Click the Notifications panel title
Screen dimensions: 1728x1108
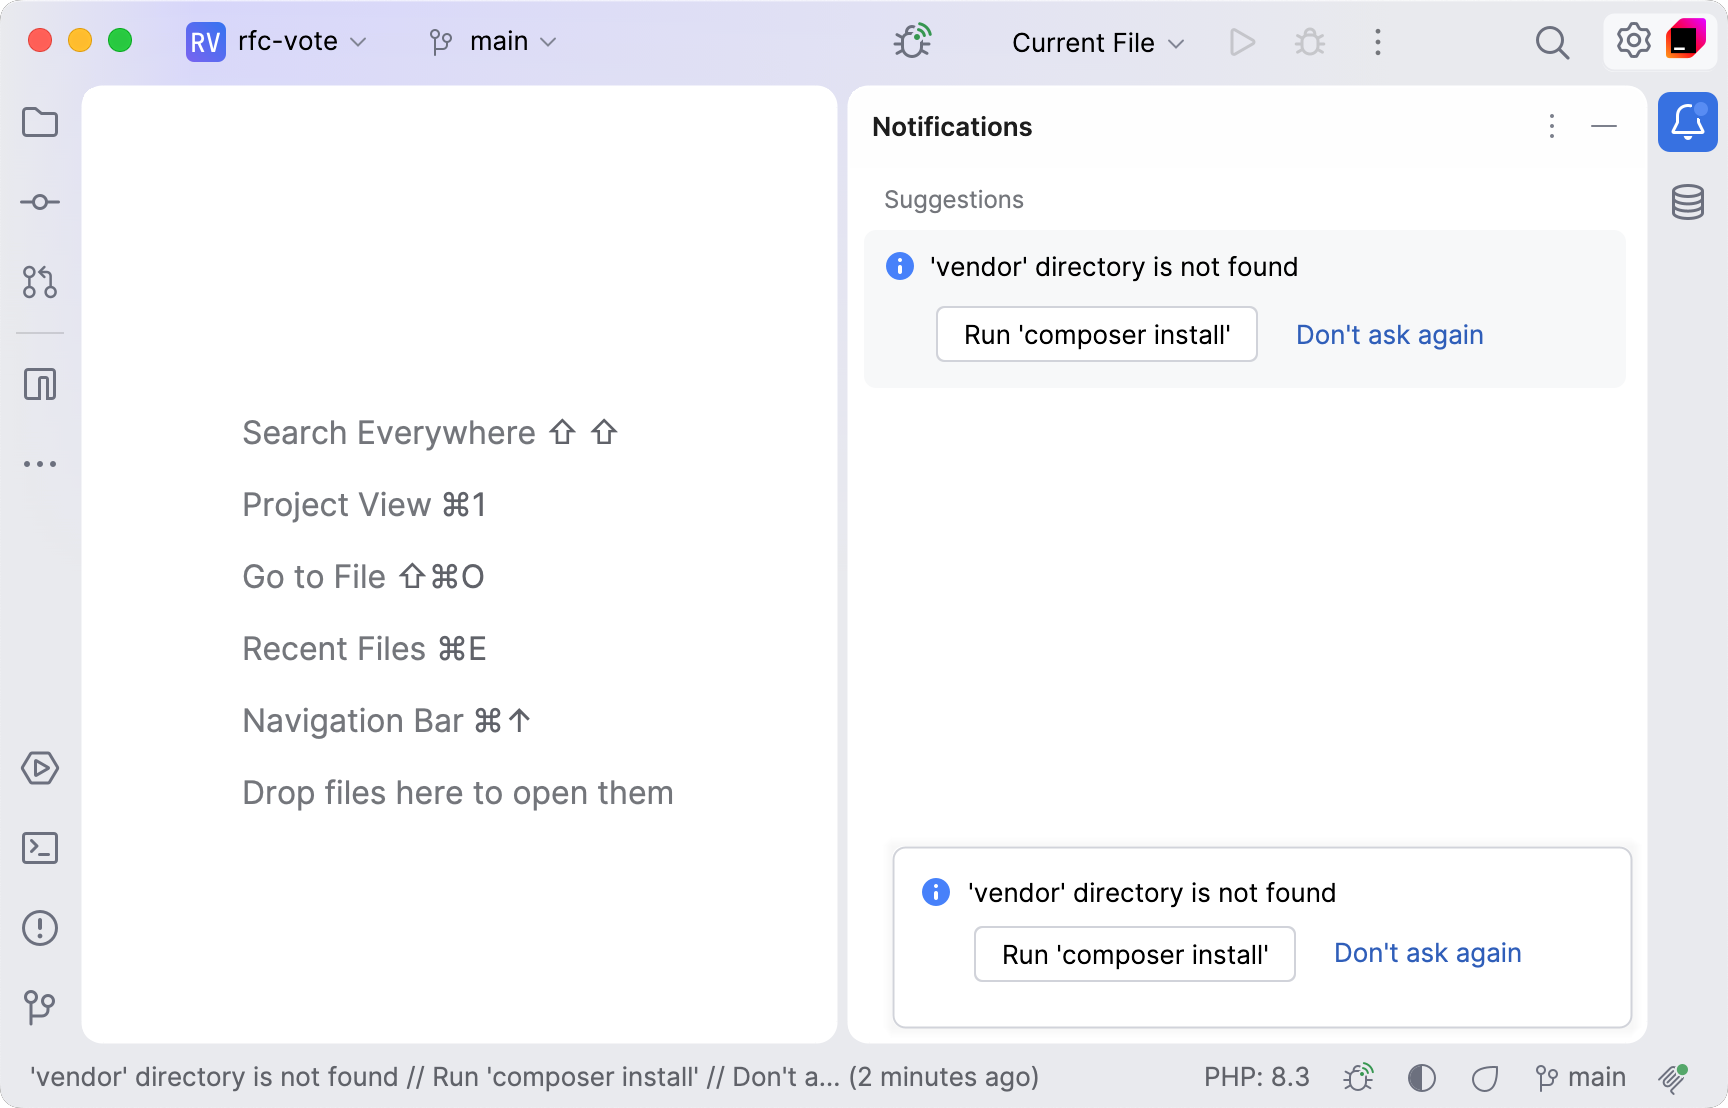coord(952,127)
